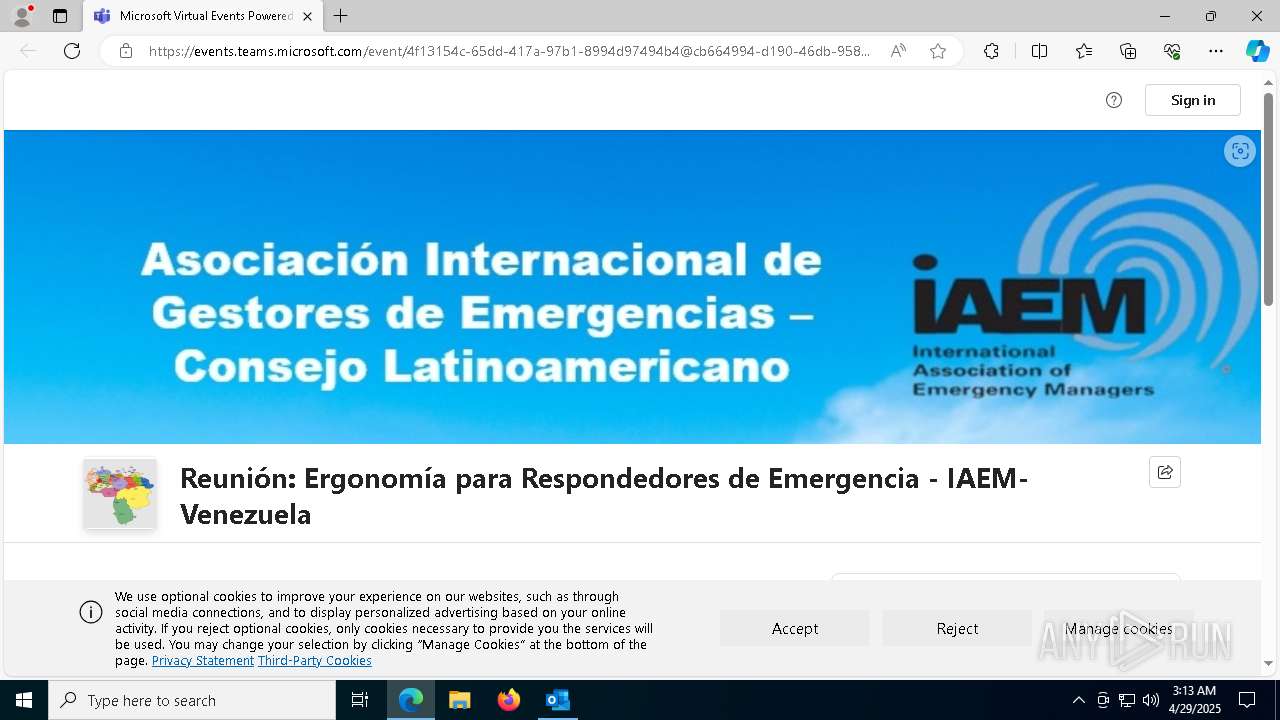Click the visual search icon on banner

point(1240,151)
